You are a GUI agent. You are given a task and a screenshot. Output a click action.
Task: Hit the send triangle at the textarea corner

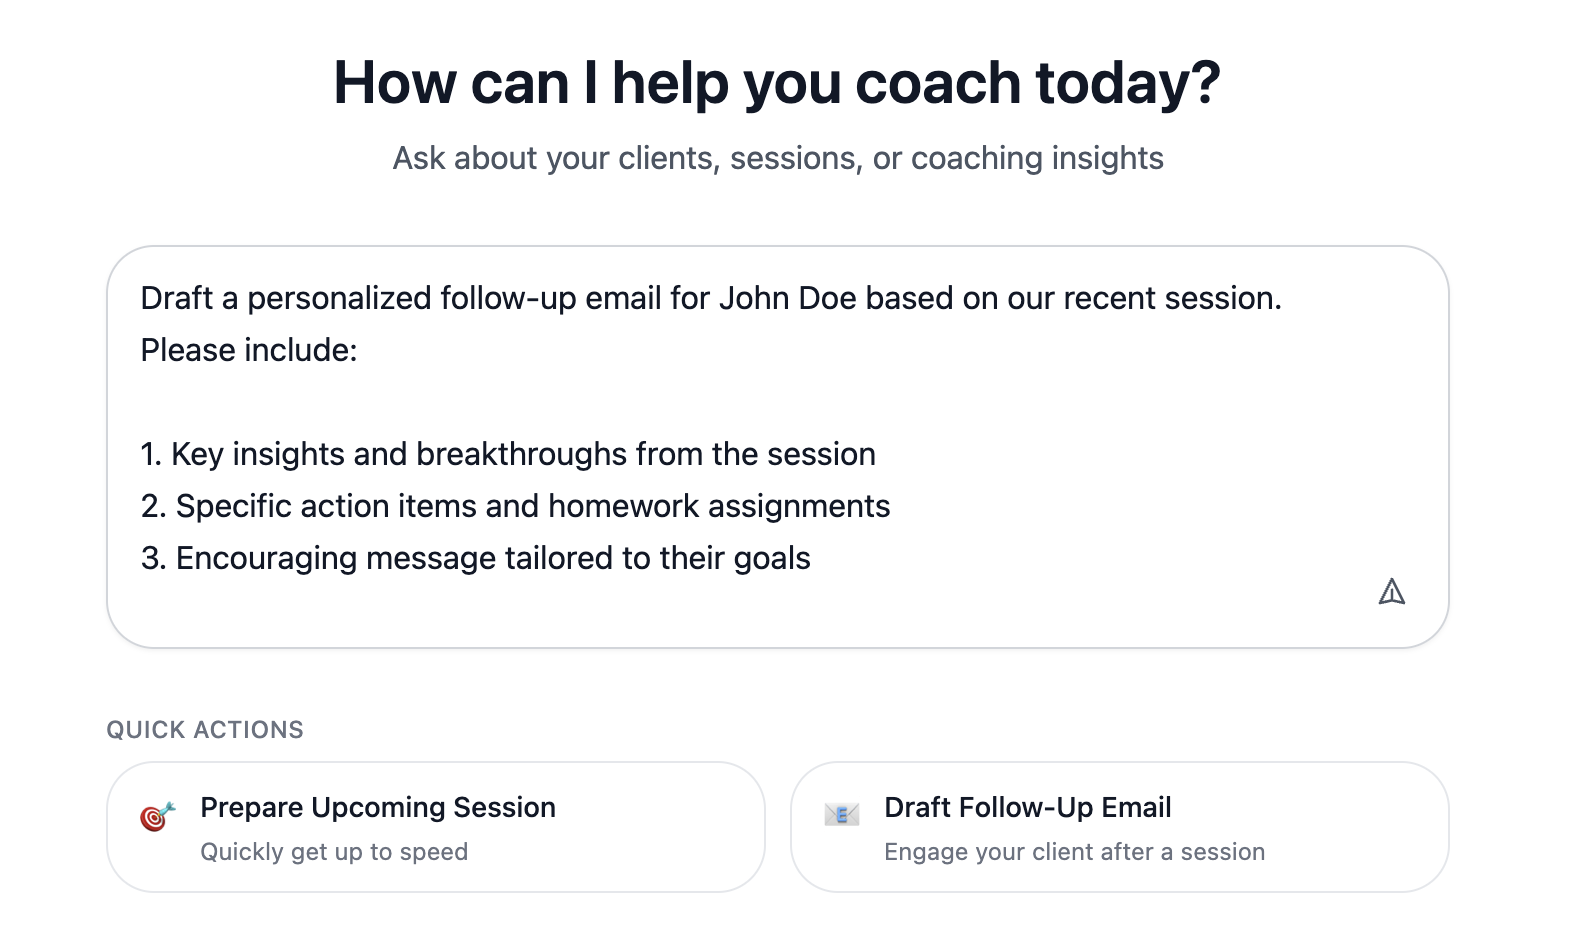tap(1394, 591)
